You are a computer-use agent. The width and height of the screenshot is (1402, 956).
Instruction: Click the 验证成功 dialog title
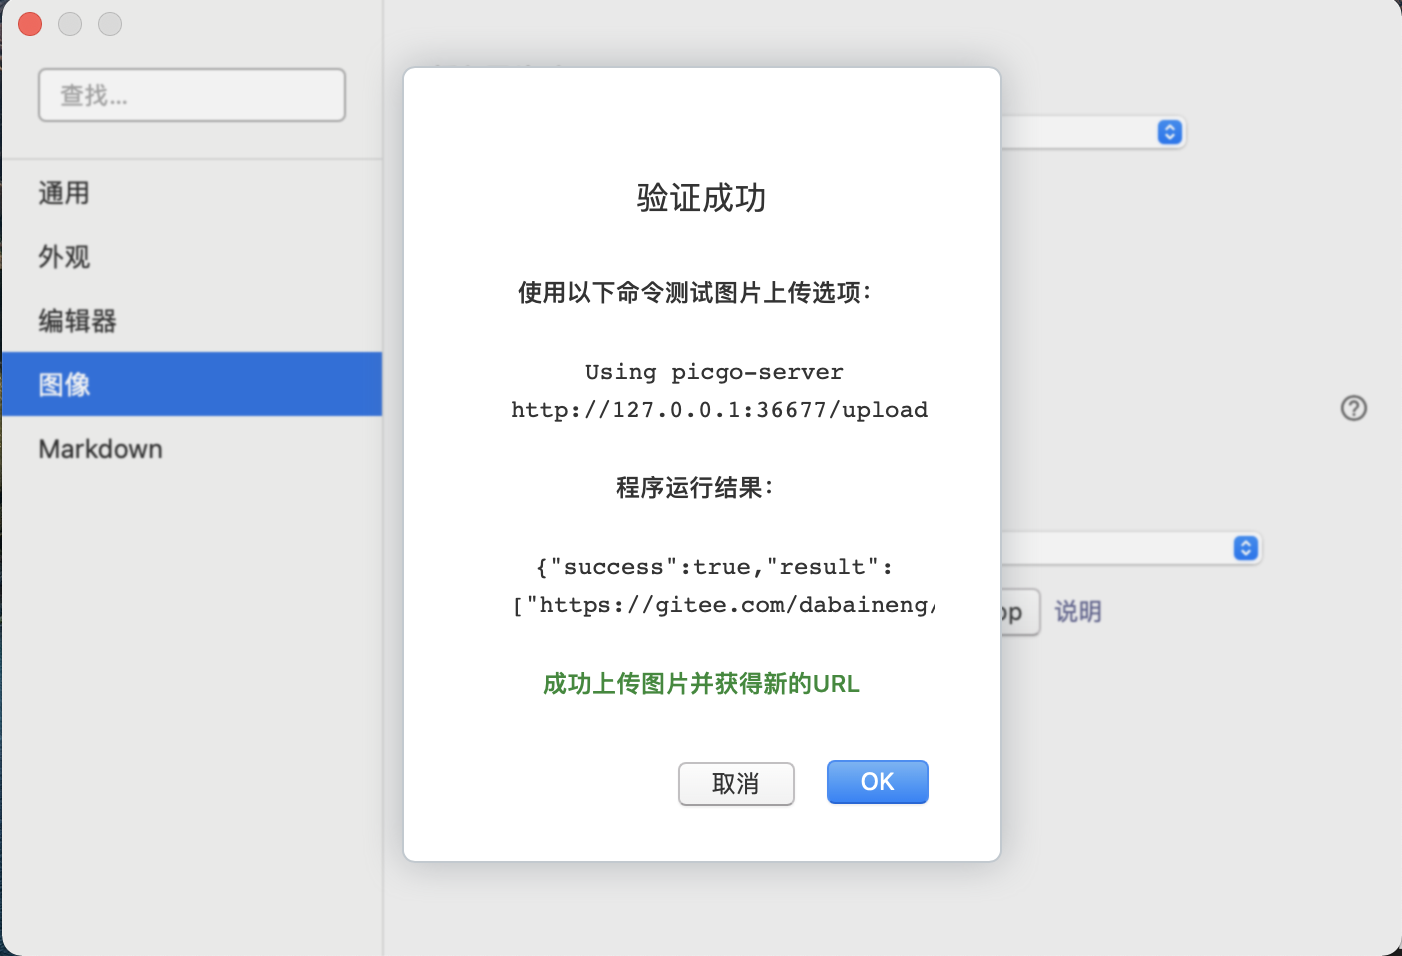pyautogui.click(x=701, y=198)
